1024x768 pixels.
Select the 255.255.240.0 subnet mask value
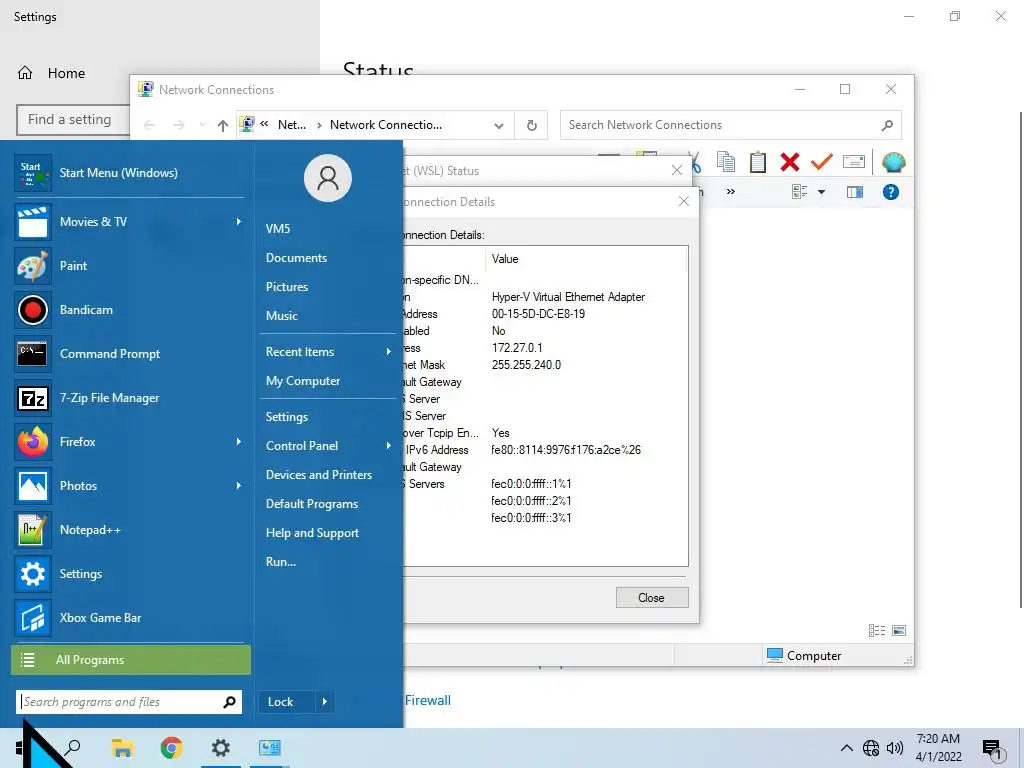click(x=526, y=364)
